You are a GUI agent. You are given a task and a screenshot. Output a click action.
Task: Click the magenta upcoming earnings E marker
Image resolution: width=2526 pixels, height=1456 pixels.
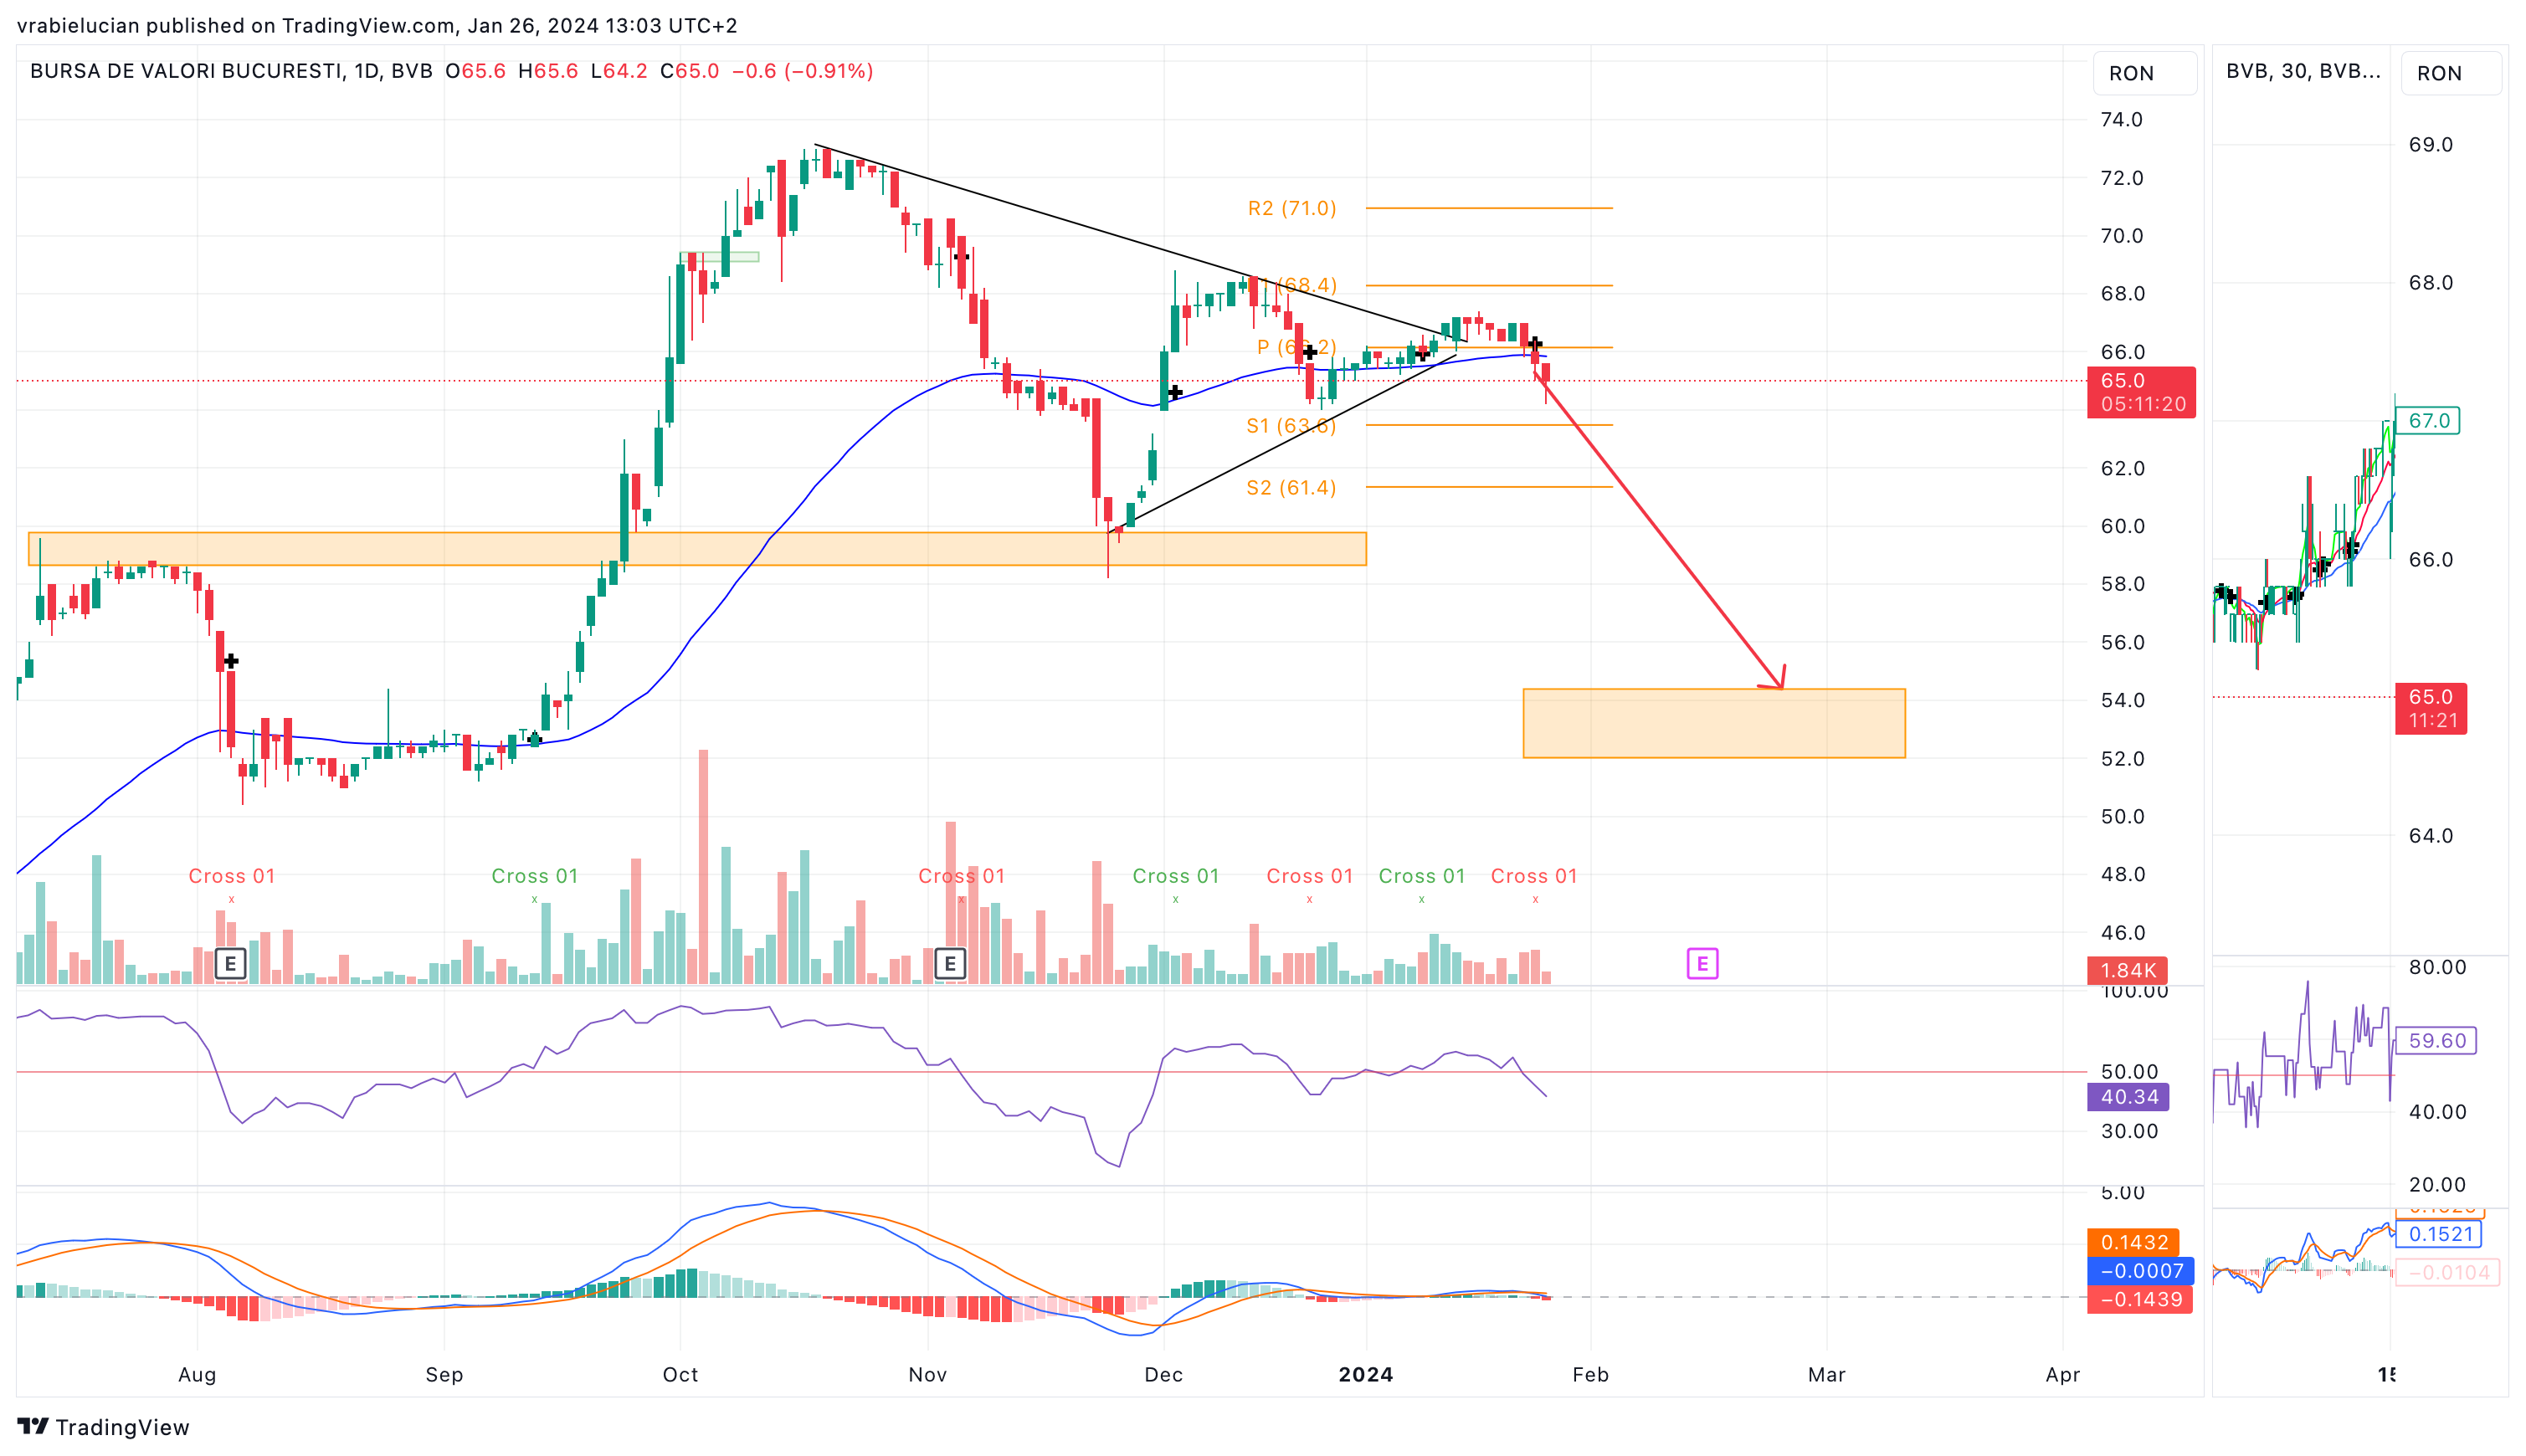click(x=1702, y=964)
